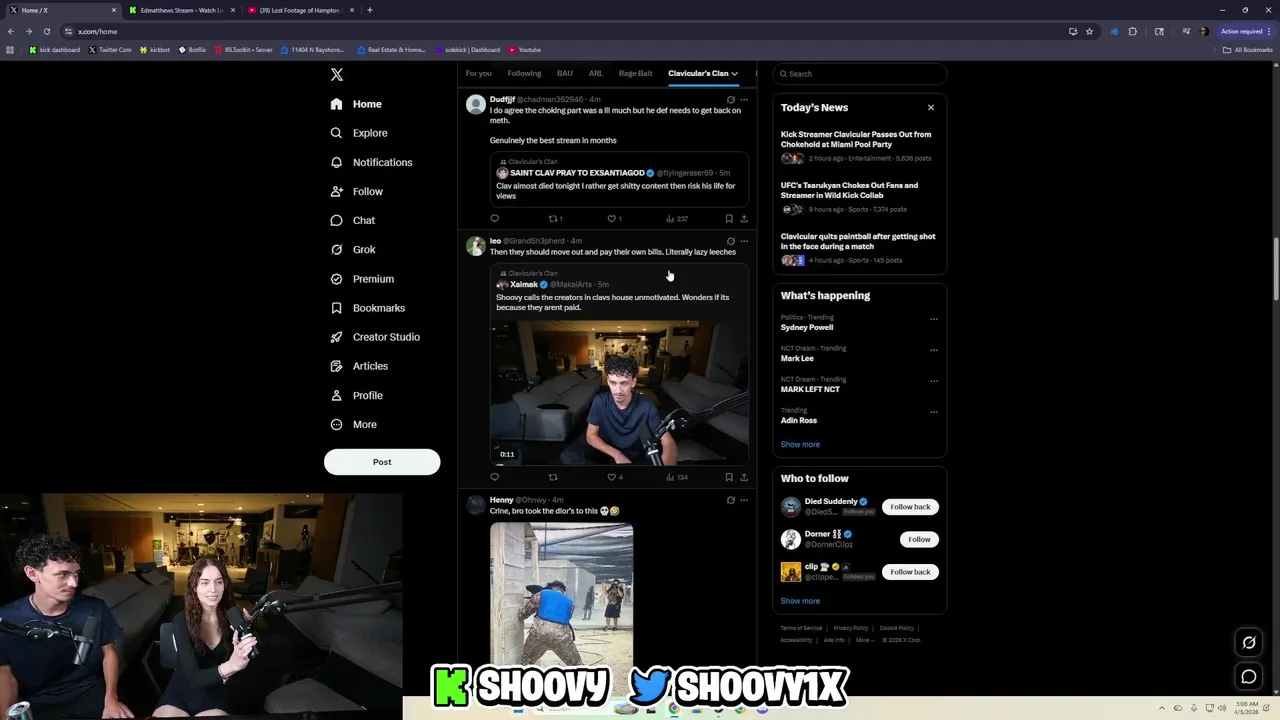This screenshot has height=720, width=1280.
Task: Open more options on Henny's post
Action: [x=743, y=500]
